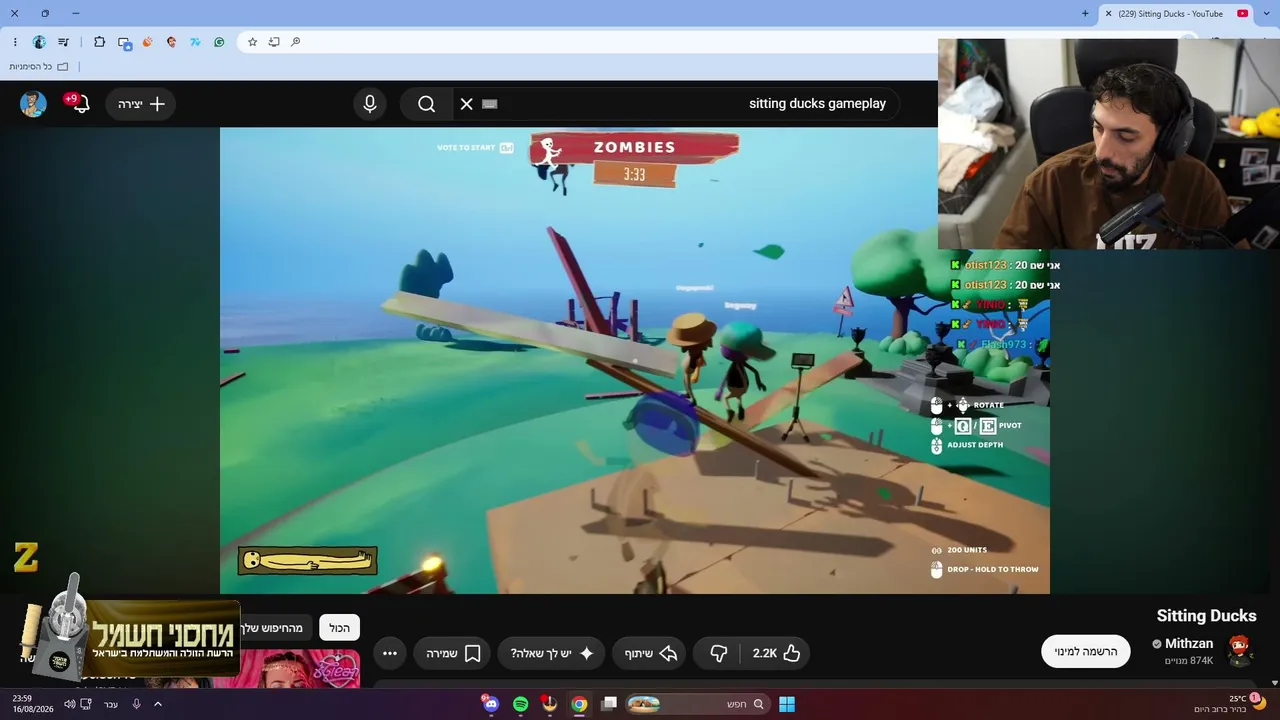Screen dimensions: 1280x720
Task: Switch the keyboard input language indicator
Action: point(111,704)
